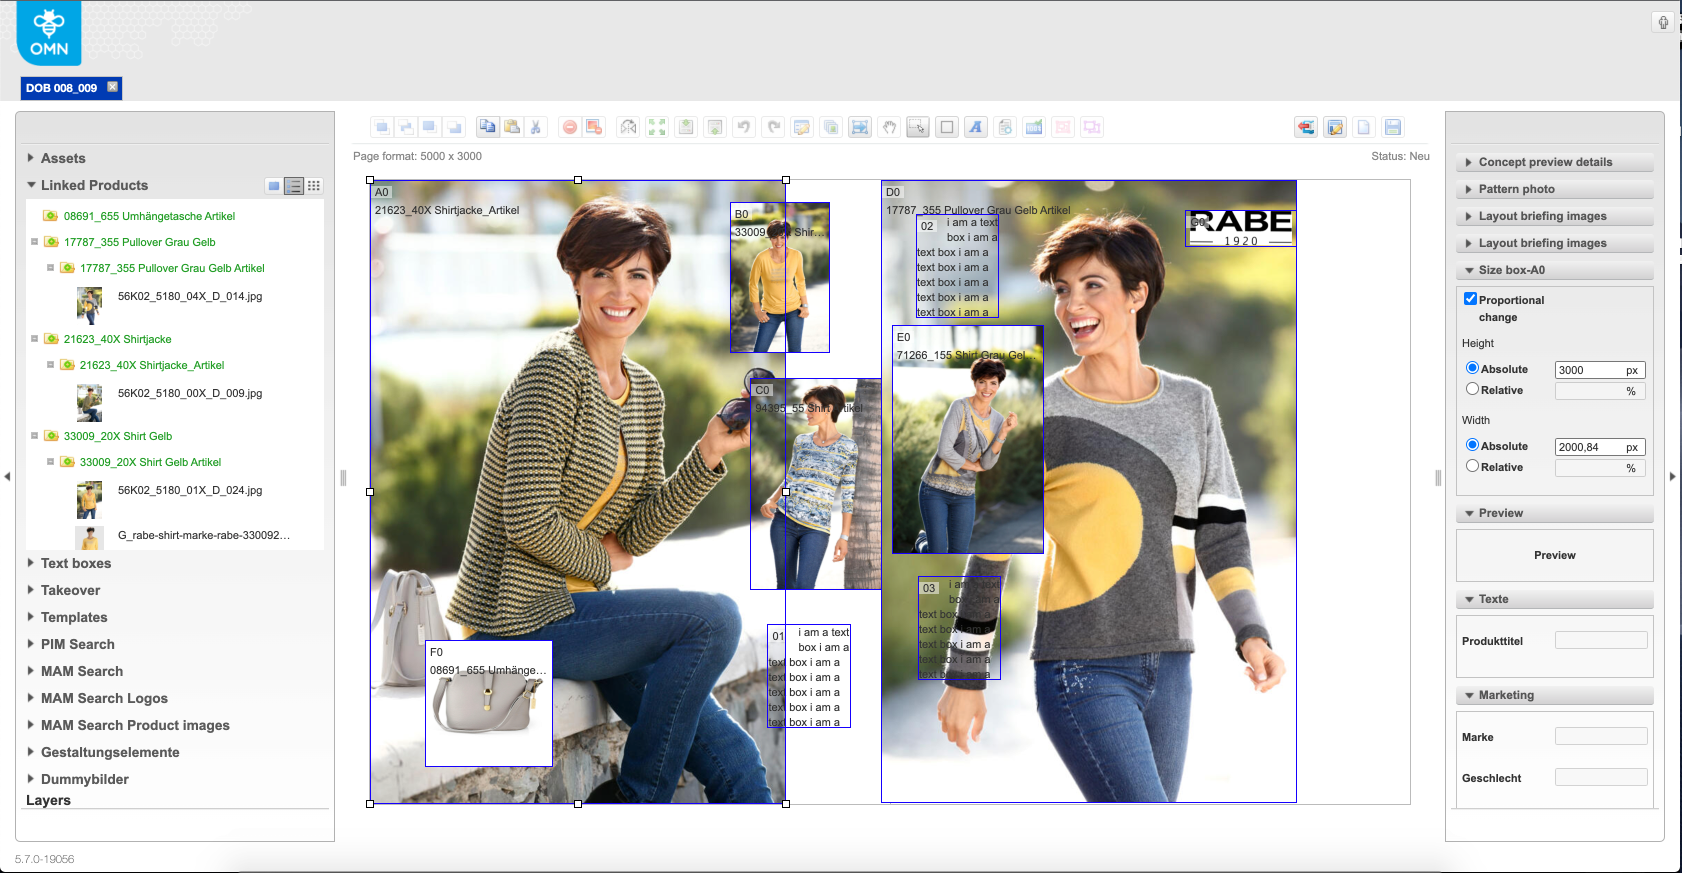This screenshot has width=1682, height=873.
Task: Uncheck the Proportional change checkbox
Action: pos(1470,299)
